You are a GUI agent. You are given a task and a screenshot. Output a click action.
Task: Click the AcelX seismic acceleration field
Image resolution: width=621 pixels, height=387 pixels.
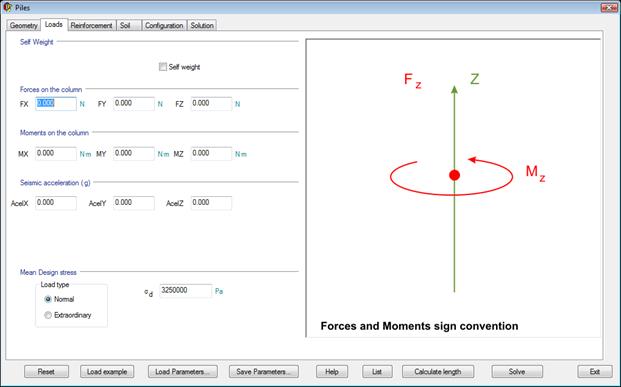coord(56,203)
